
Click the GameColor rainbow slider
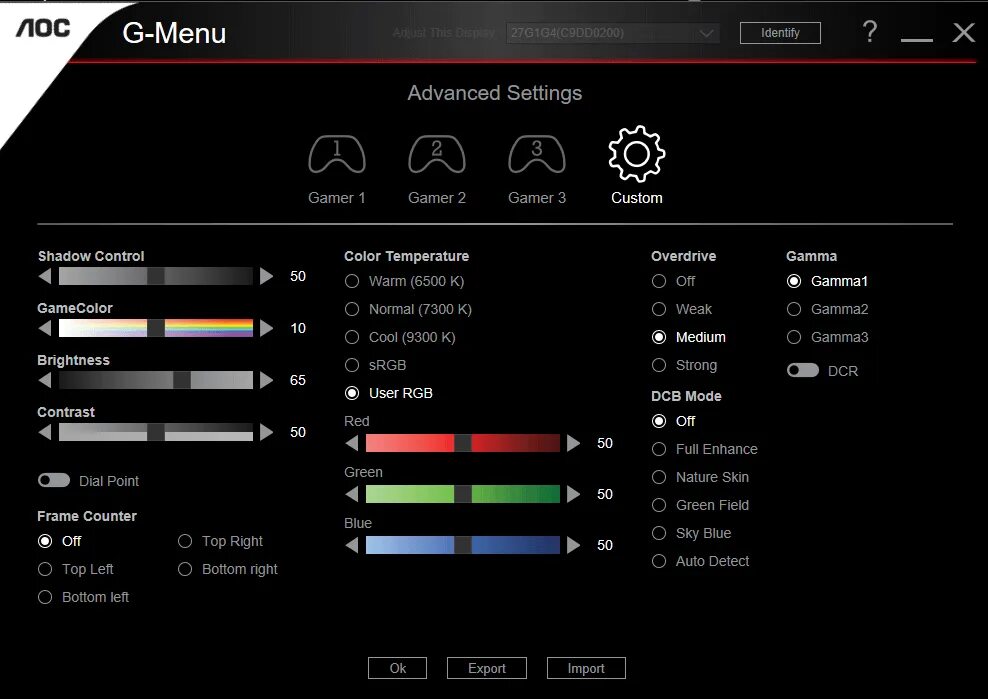click(x=156, y=328)
